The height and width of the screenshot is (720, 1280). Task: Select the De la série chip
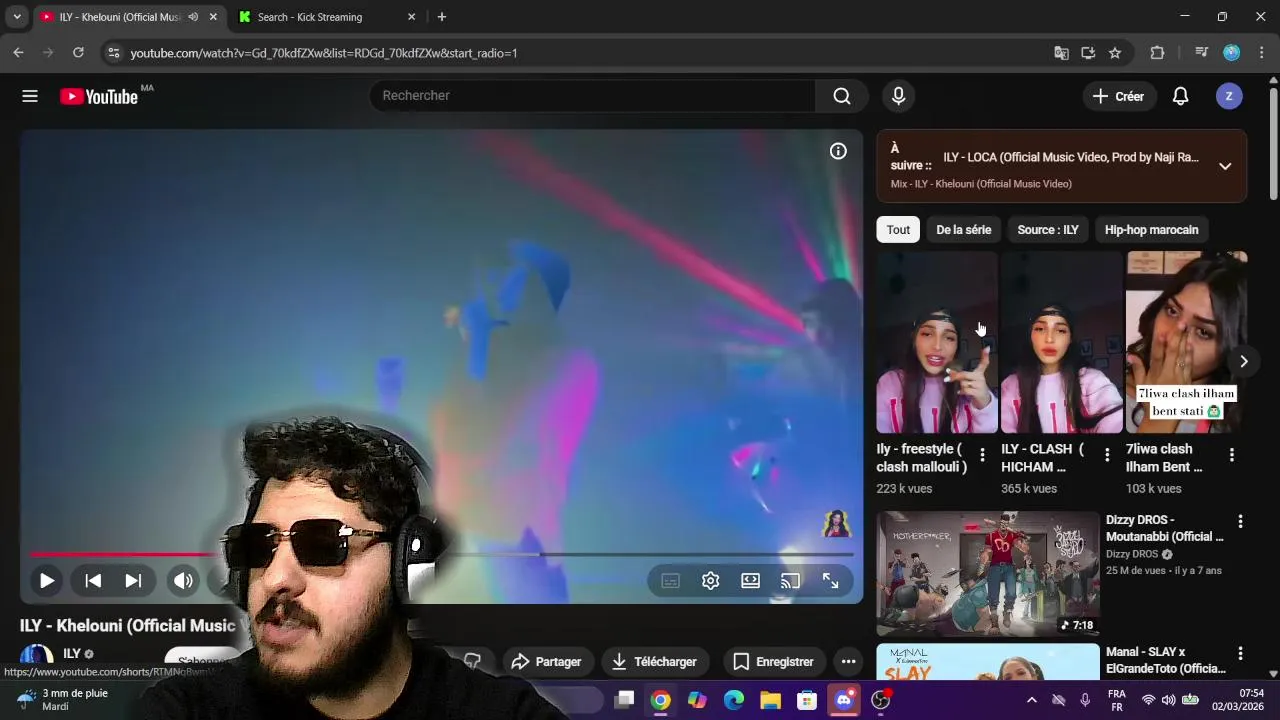(963, 230)
